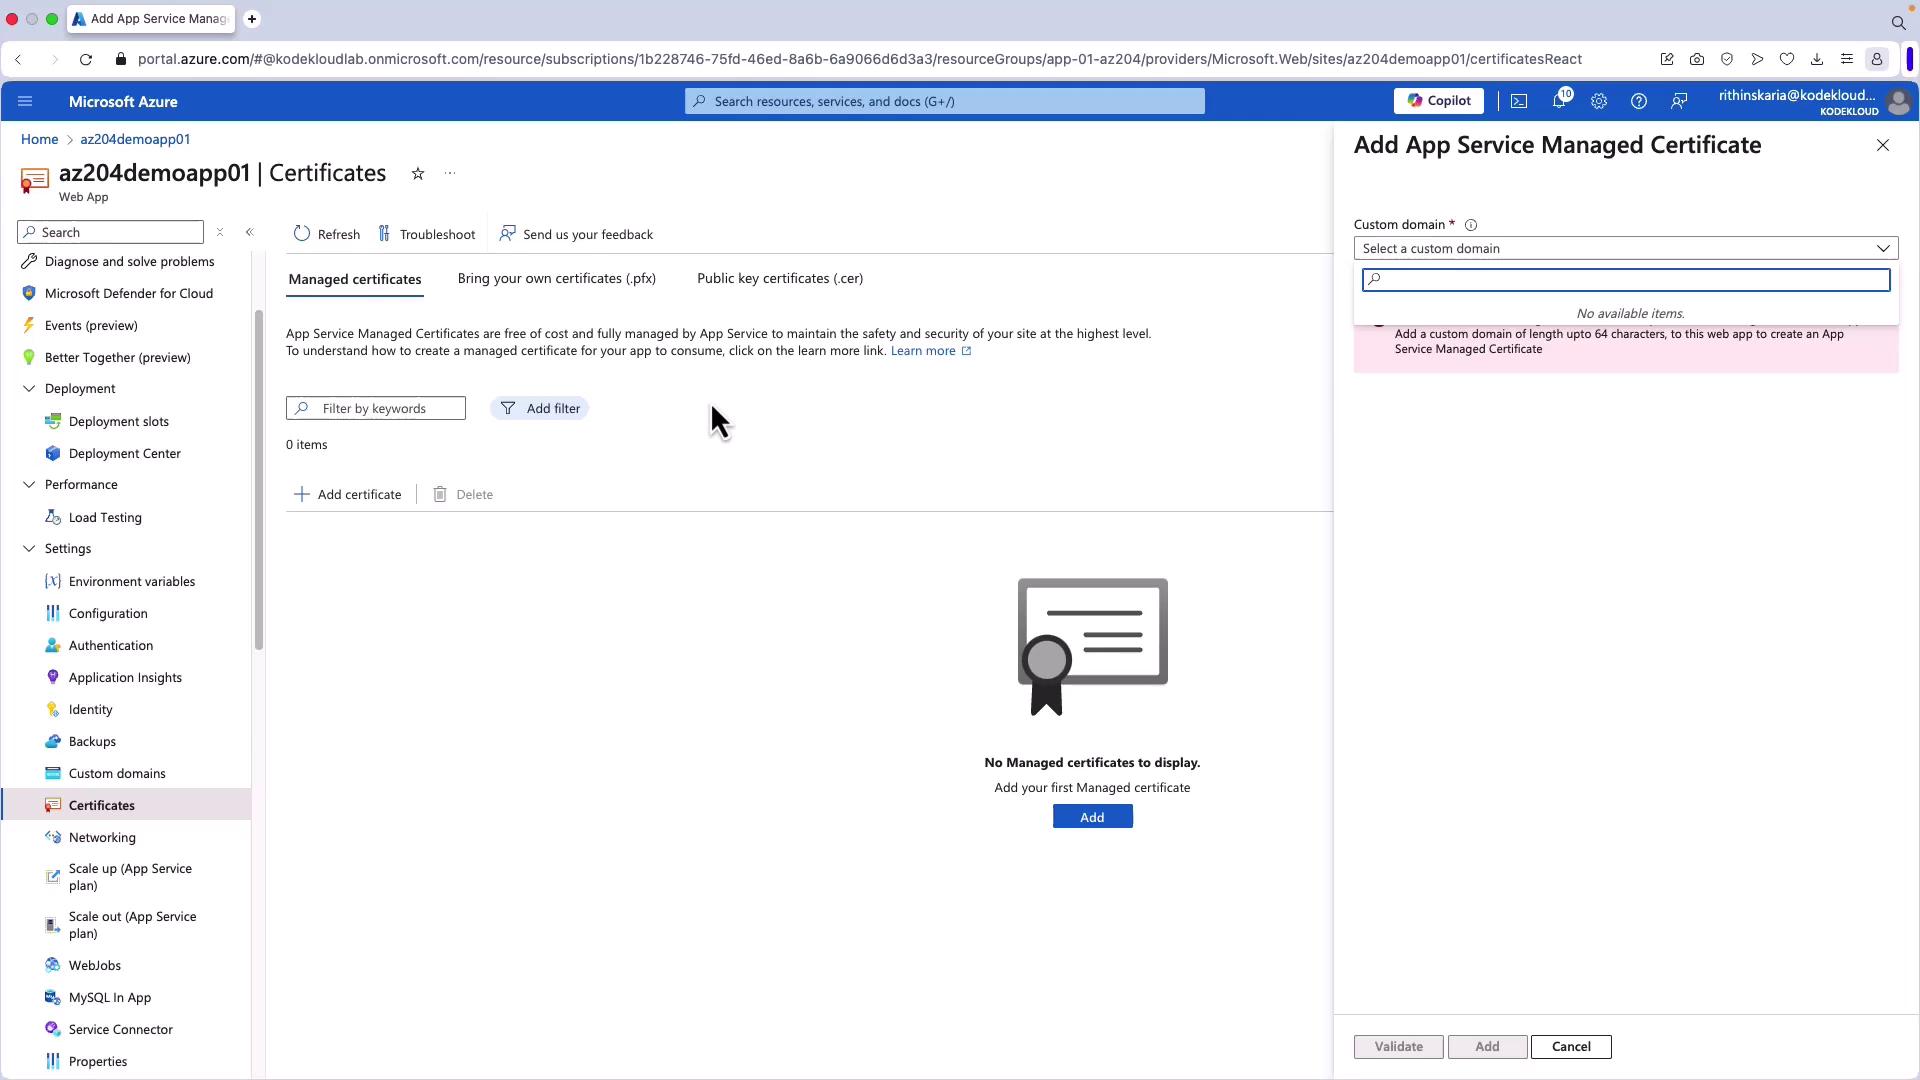Open portal settings via the gear icon

click(1599, 101)
